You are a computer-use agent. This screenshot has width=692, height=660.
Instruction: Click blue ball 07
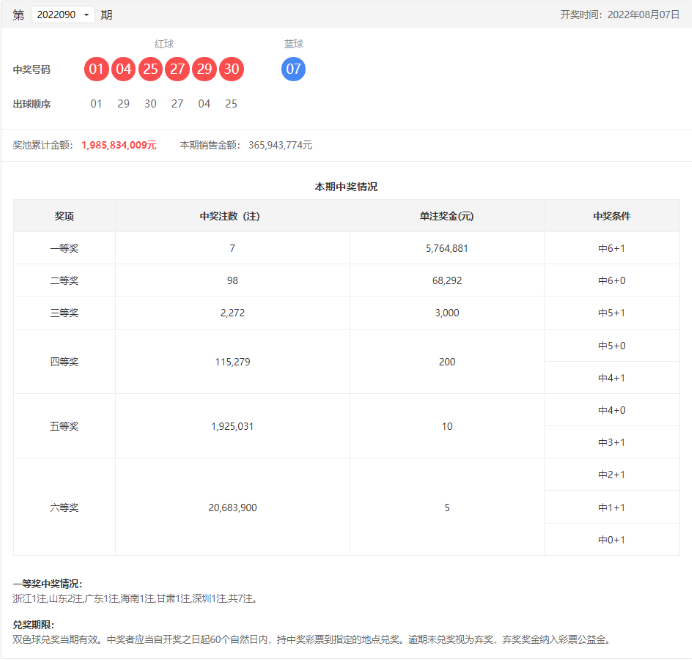(293, 69)
